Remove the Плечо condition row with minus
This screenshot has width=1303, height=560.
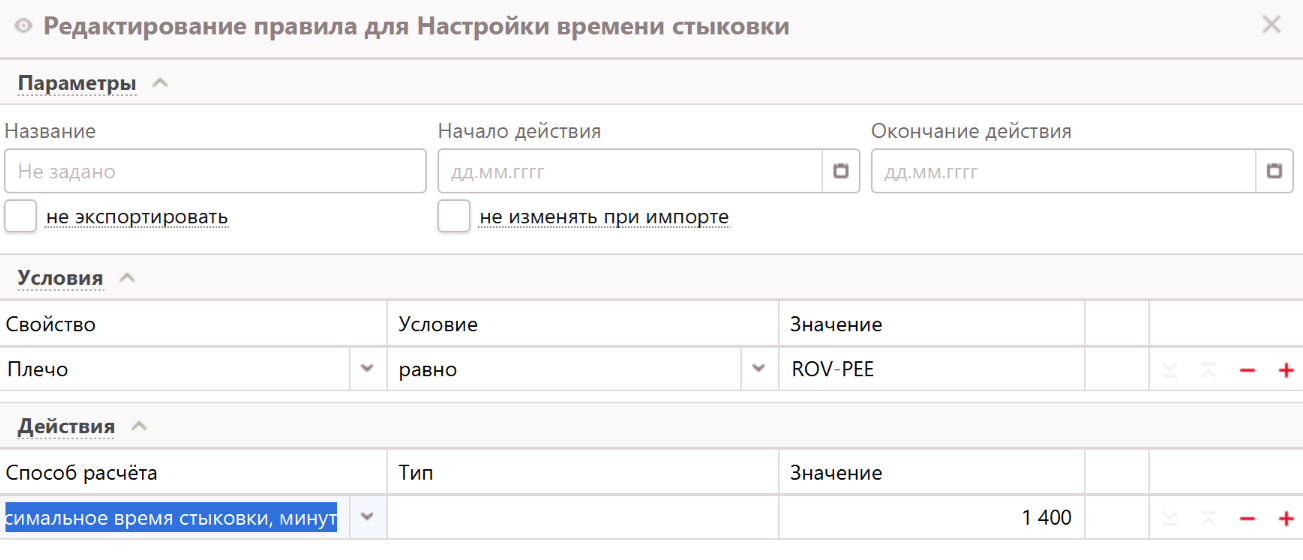(1247, 370)
